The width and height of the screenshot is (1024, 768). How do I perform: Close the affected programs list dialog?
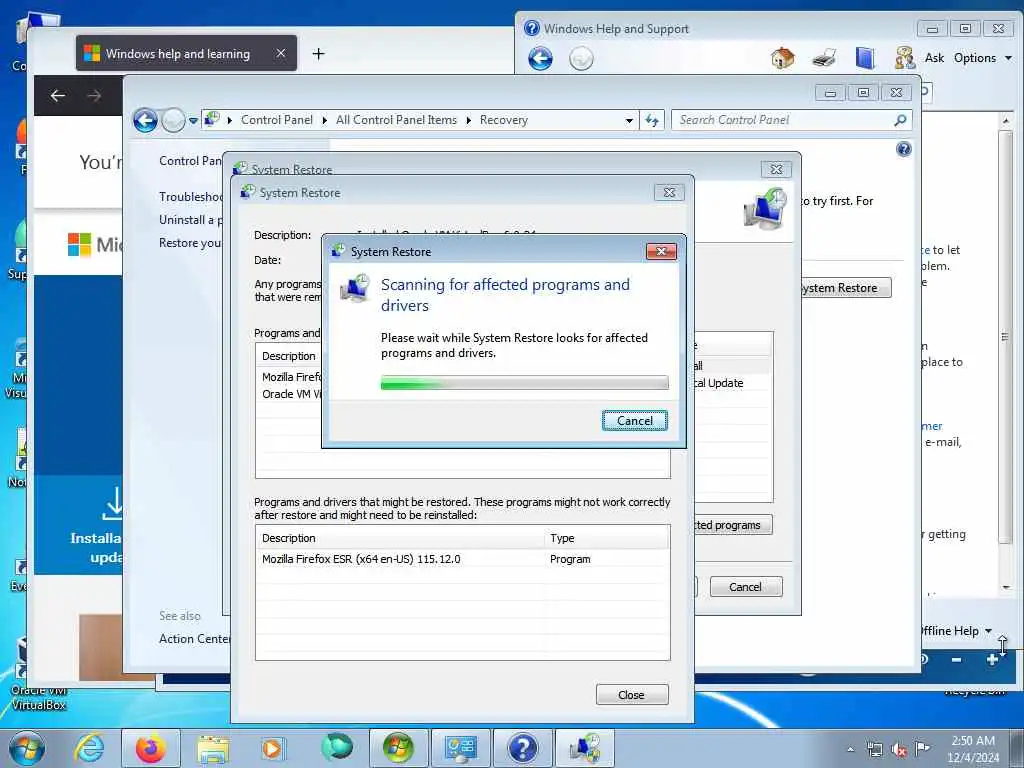632,695
